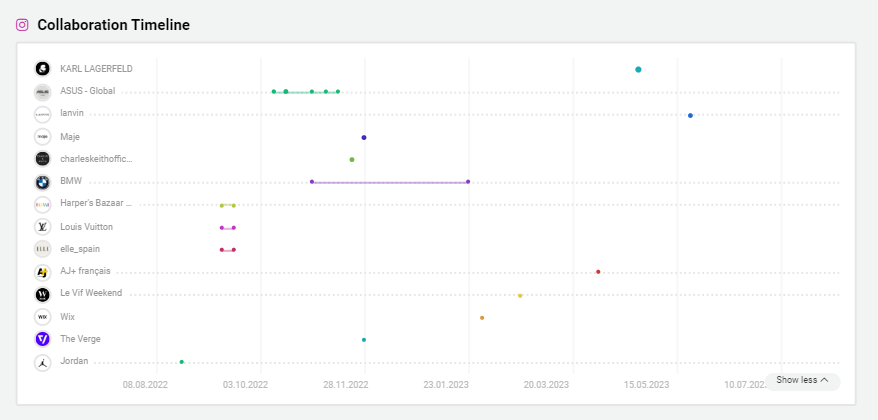Click the Louis Vuitton brand name
Image resolution: width=878 pixels, height=420 pixels.
point(86,227)
